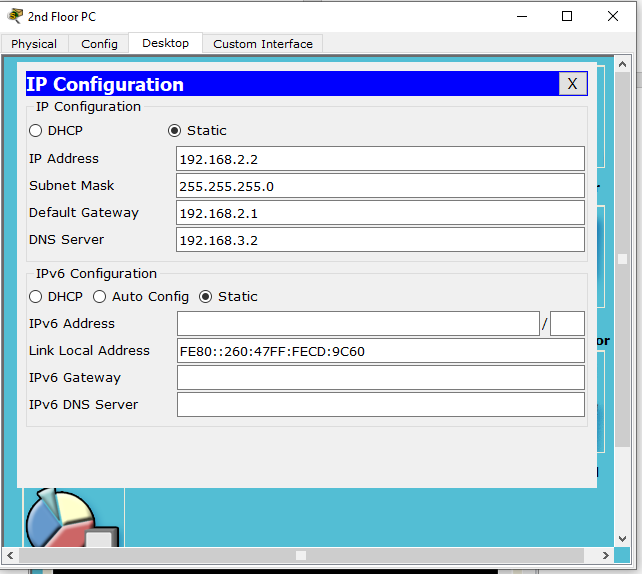
Task: Click the empty IPv6 Address field
Action: point(358,324)
